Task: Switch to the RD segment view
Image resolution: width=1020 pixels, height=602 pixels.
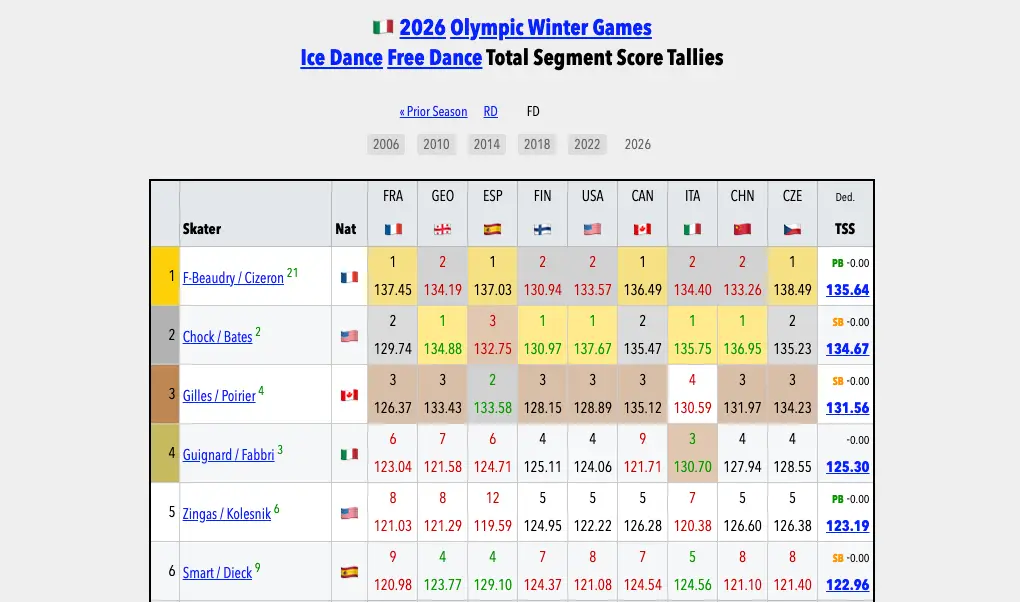Action: pyautogui.click(x=490, y=111)
